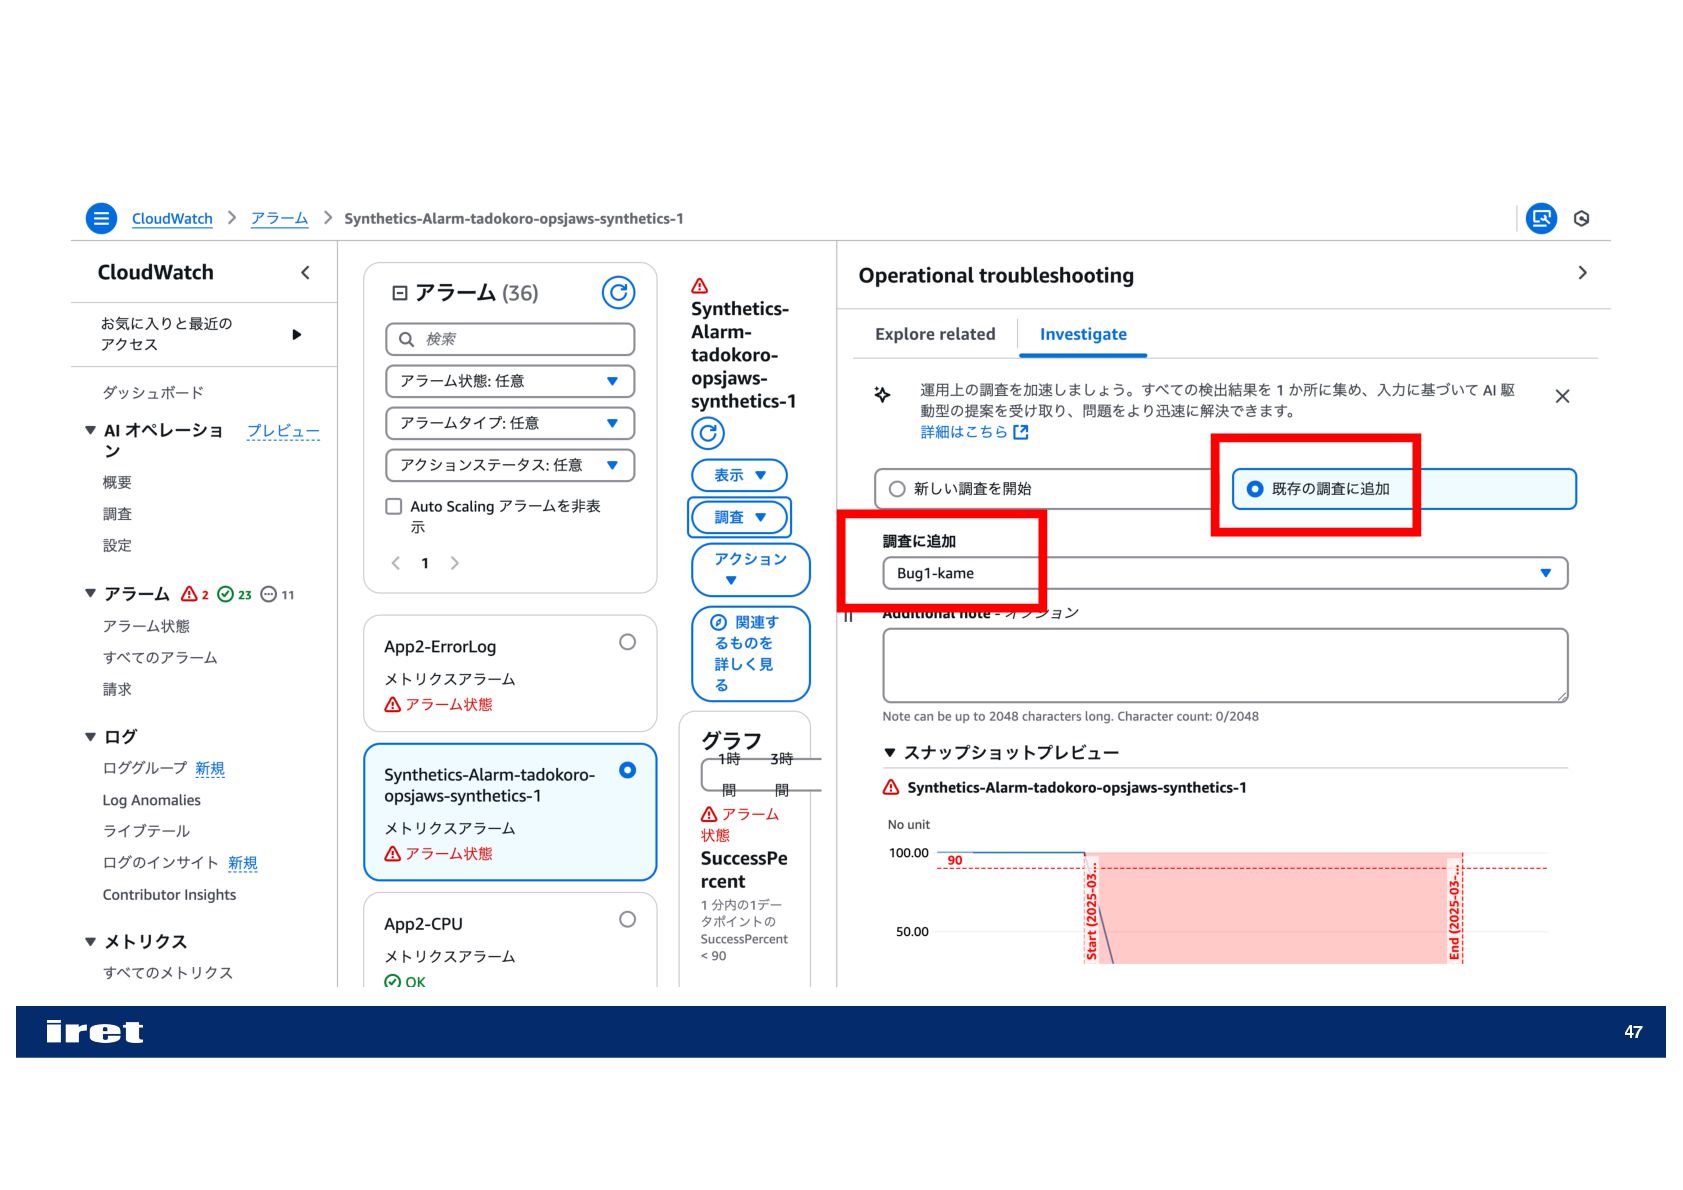The width and height of the screenshot is (1683, 1190).
Task: Refresh the Synthetics alarm detail icon
Action: point(708,433)
